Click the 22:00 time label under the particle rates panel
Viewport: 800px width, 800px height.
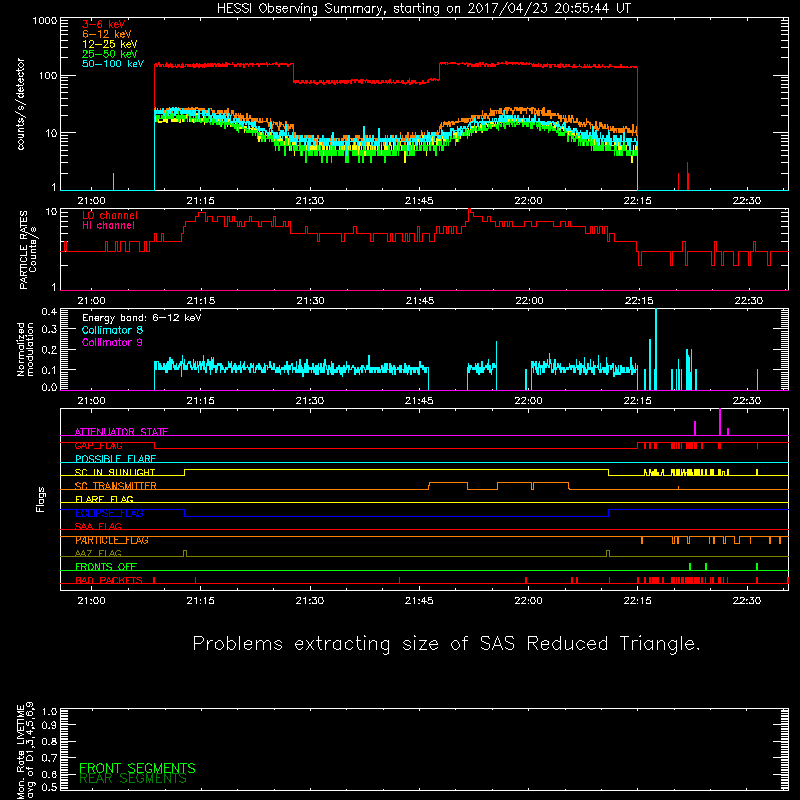click(x=529, y=301)
